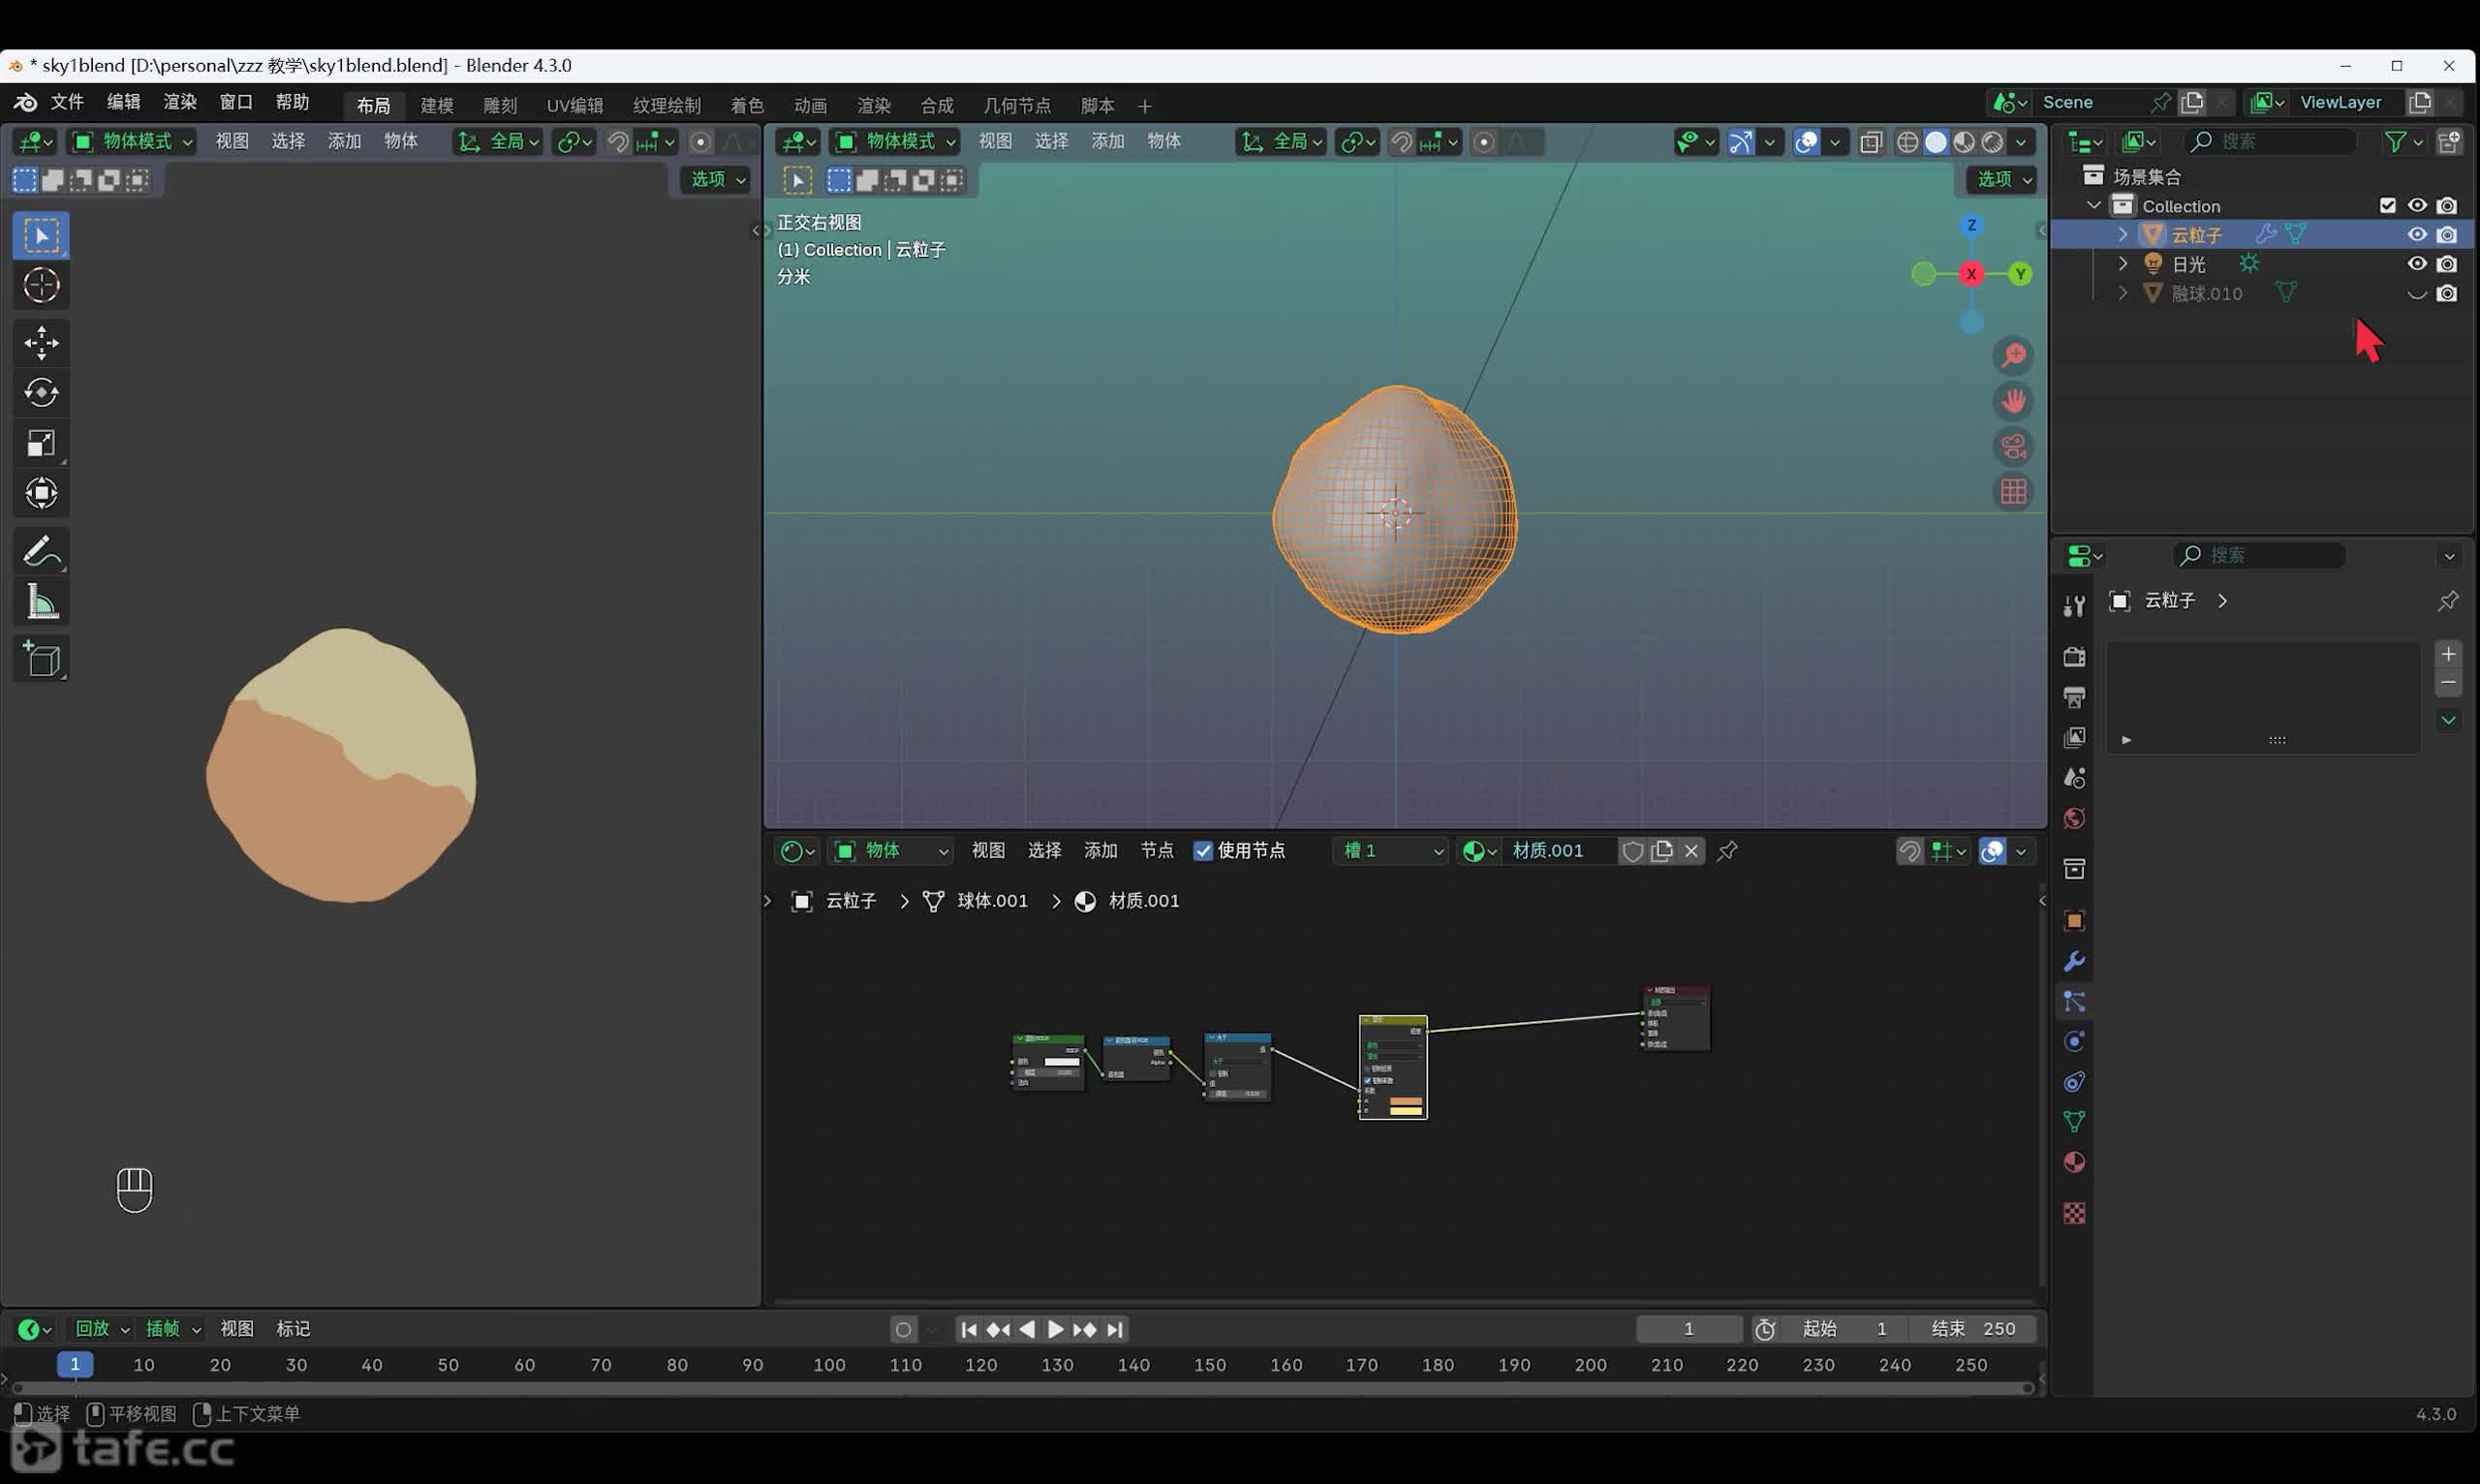2480x1484 pixels.
Task: Click the Annotate pencil tool
Action: (x=41, y=551)
